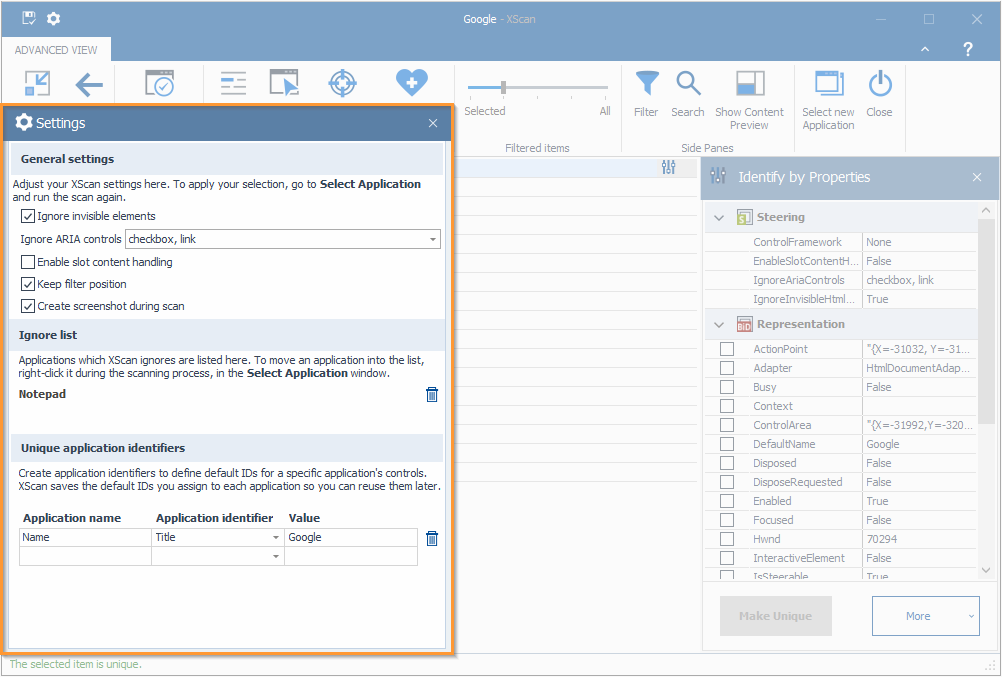Uncheck Create screenshot during scan

coord(28,306)
